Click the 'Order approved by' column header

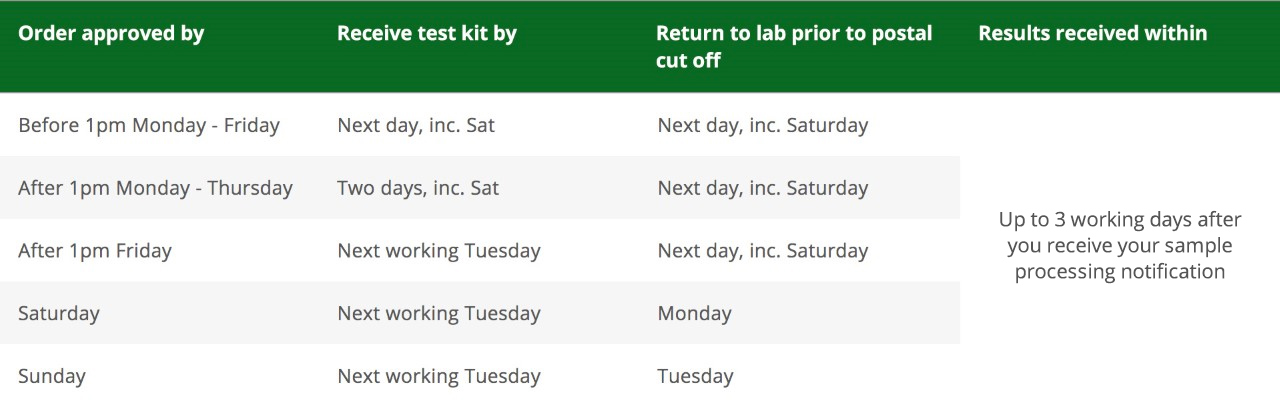click(x=111, y=33)
